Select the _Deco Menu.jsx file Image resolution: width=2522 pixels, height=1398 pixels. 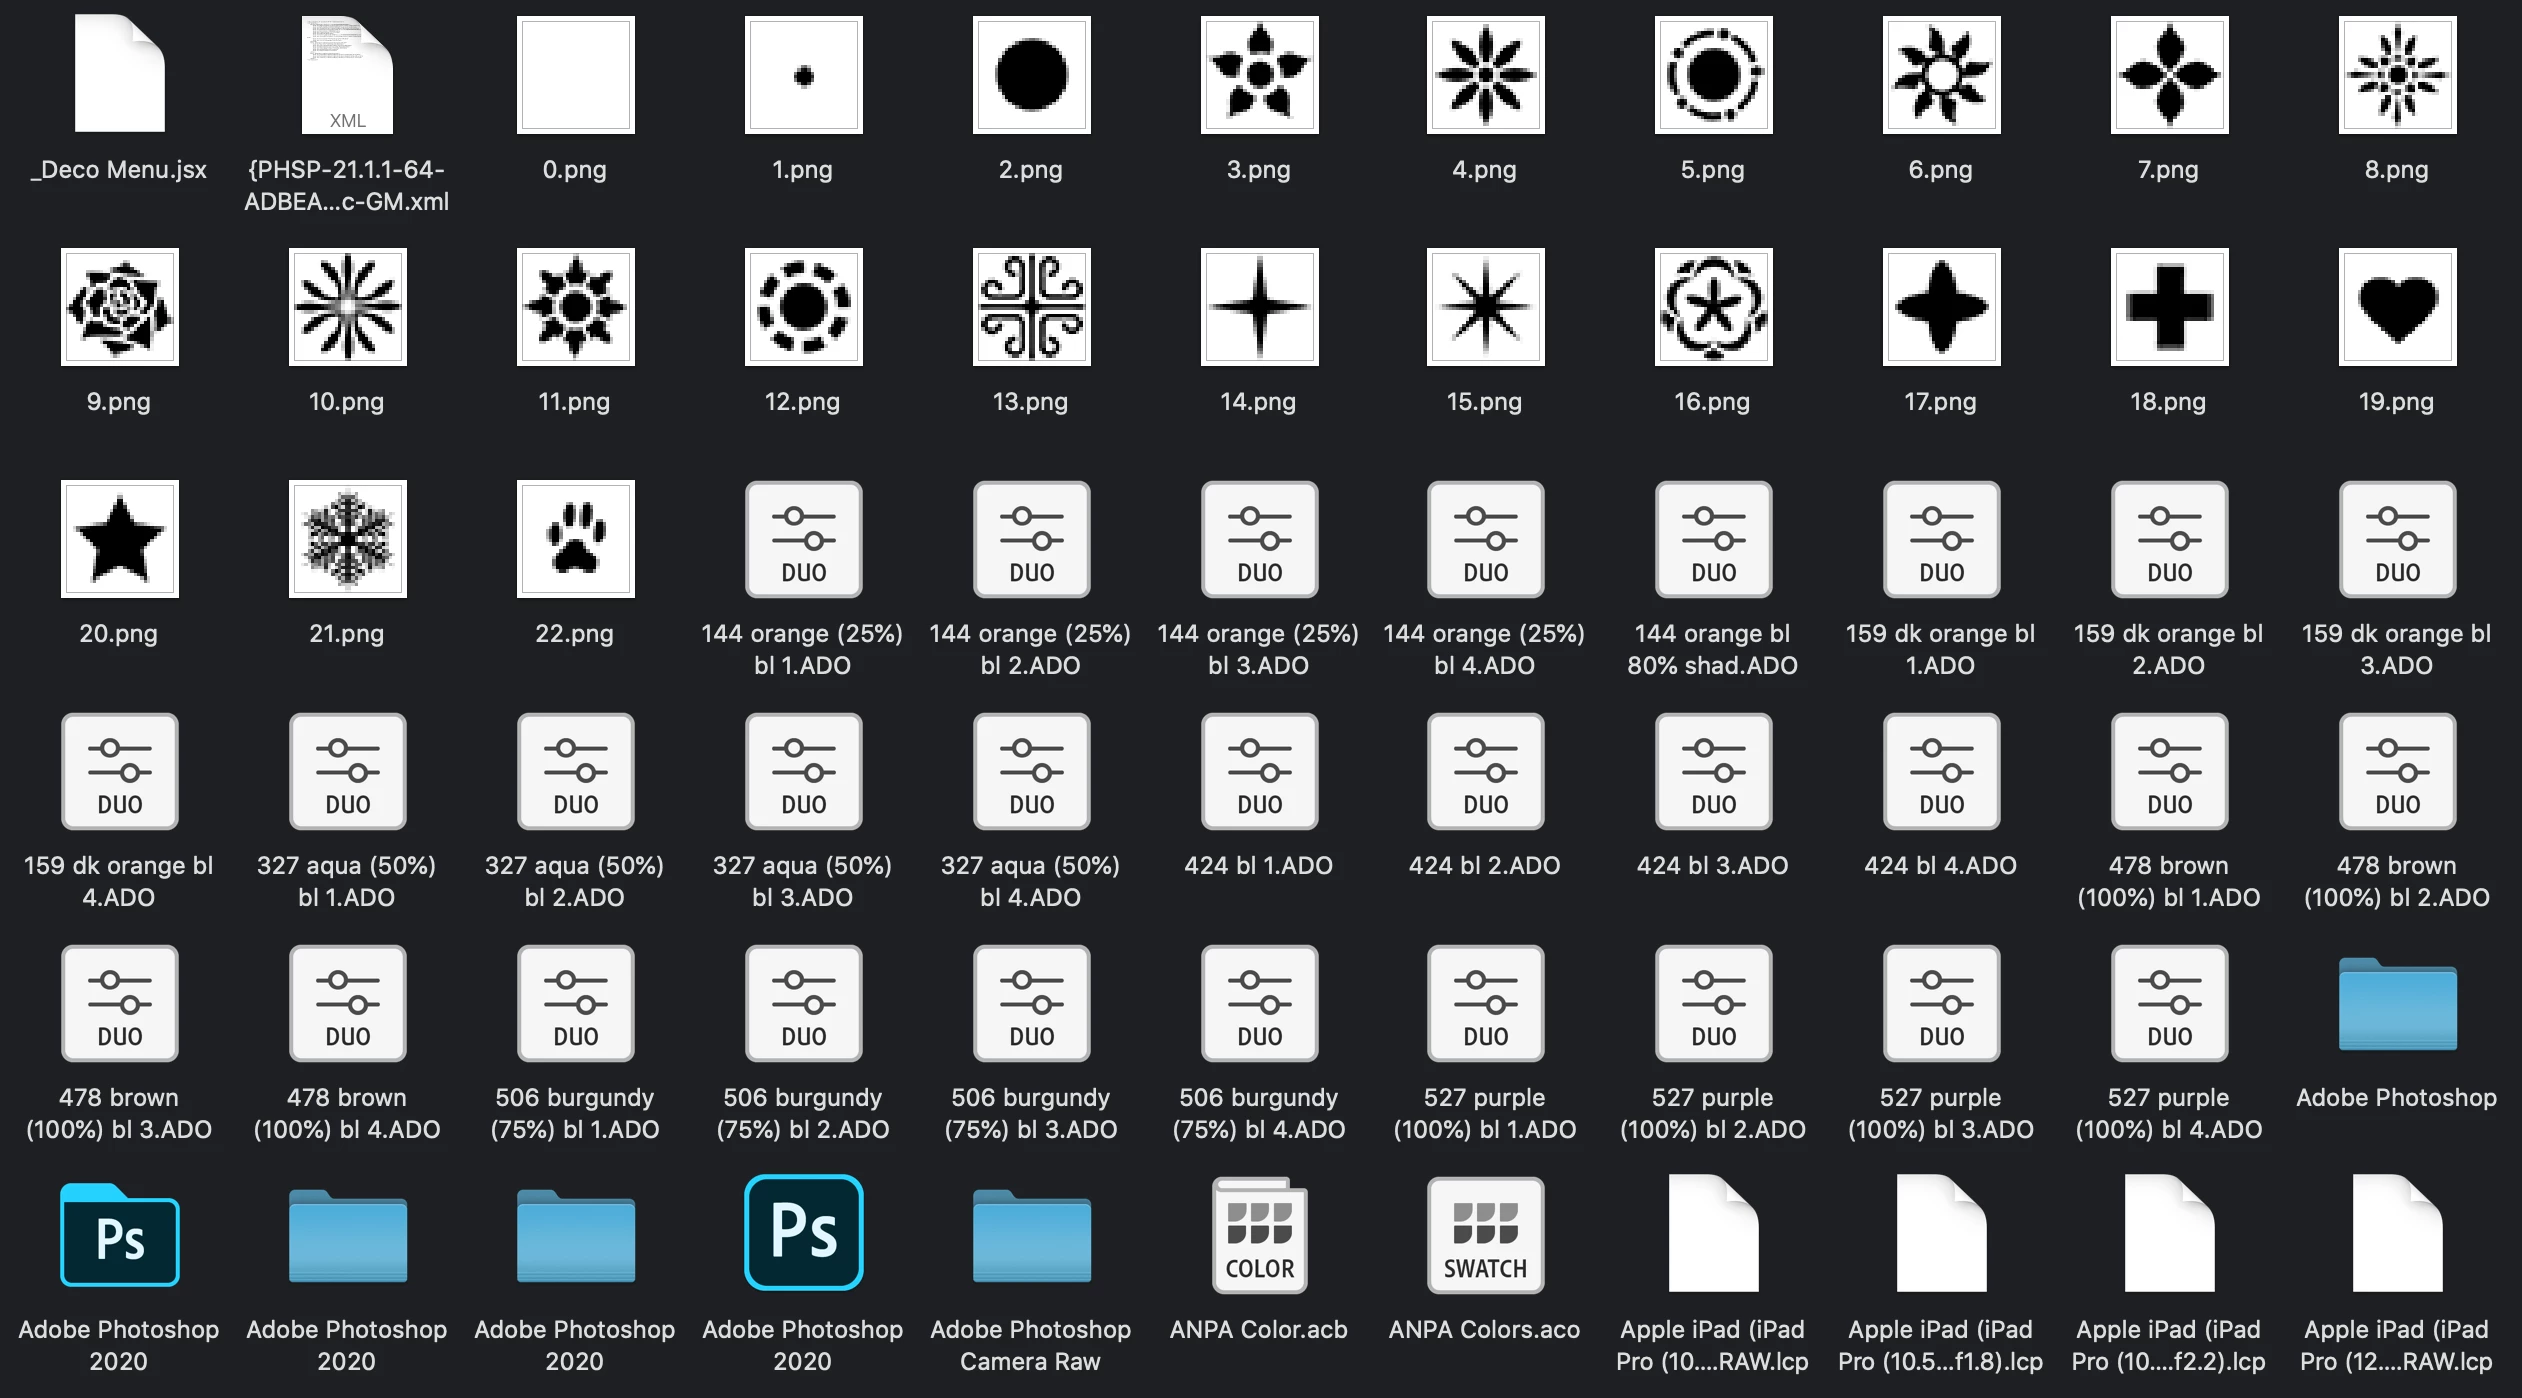coord(119,75)
